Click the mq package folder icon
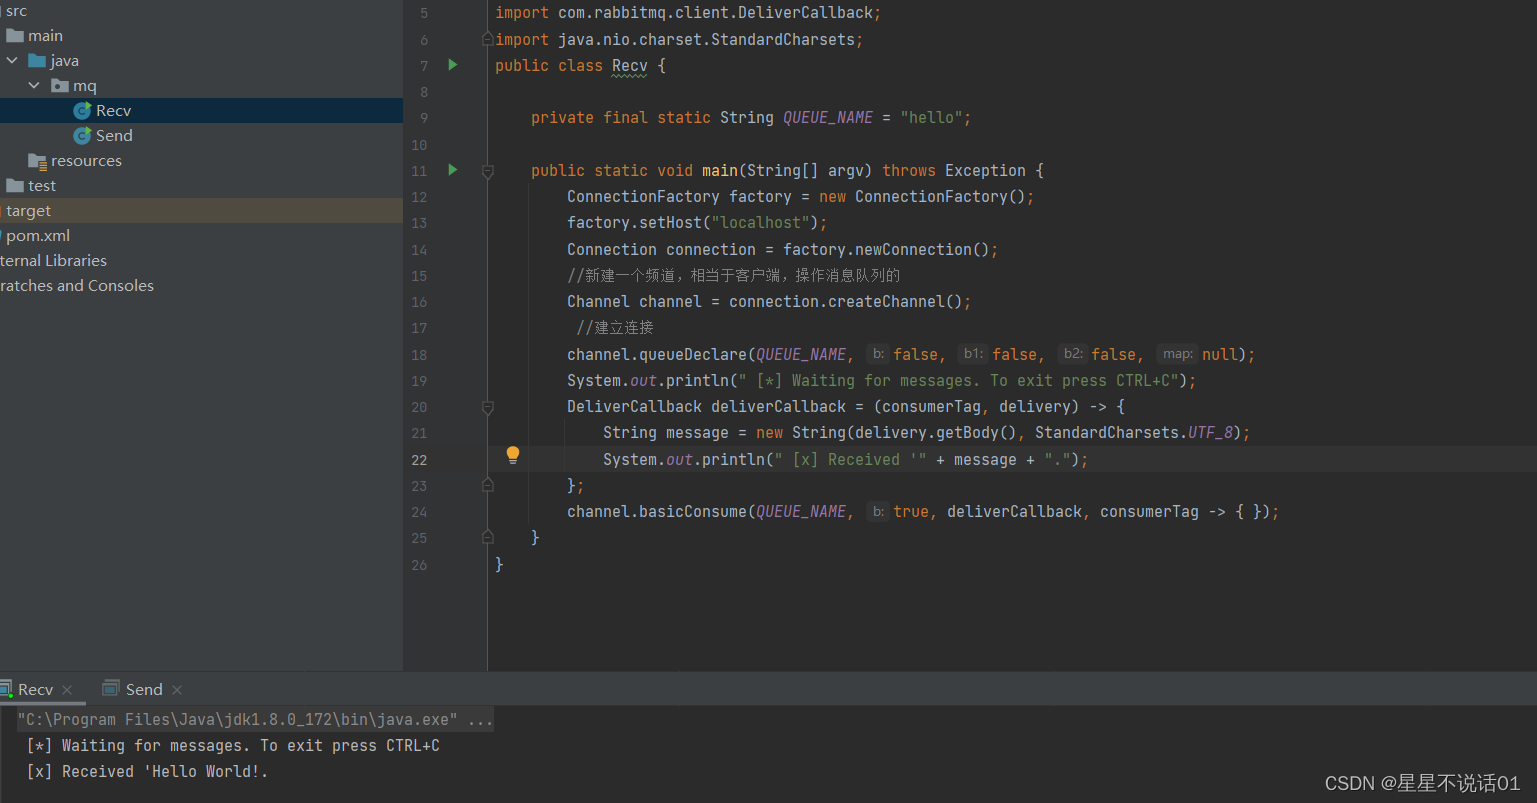 point(60,86)
